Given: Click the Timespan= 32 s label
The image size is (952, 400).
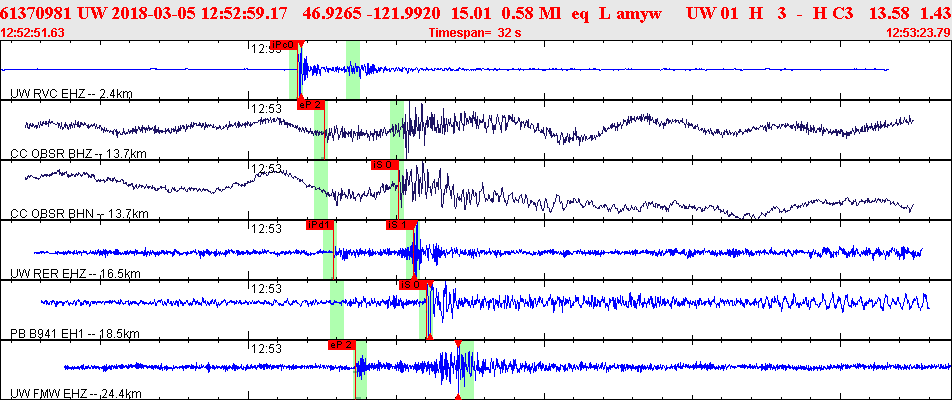Looking at the screenshot, I should 475,33.
